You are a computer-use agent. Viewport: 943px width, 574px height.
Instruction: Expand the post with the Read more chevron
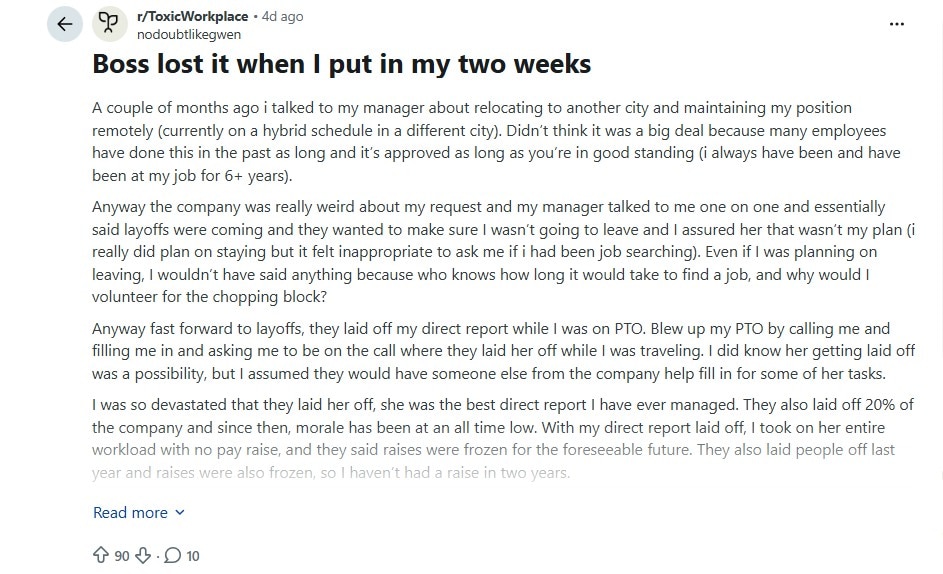pyautogui.click(x=180, y=513)
